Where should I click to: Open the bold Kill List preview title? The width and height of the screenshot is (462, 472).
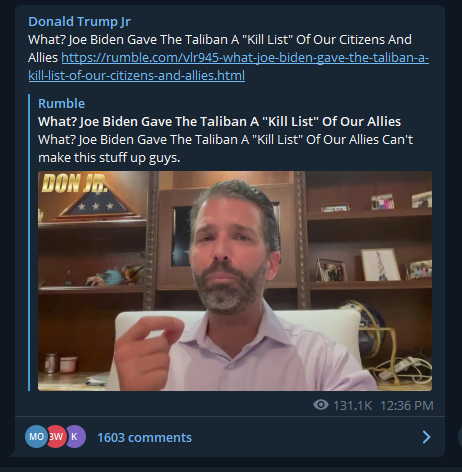(x=219, y=121)
